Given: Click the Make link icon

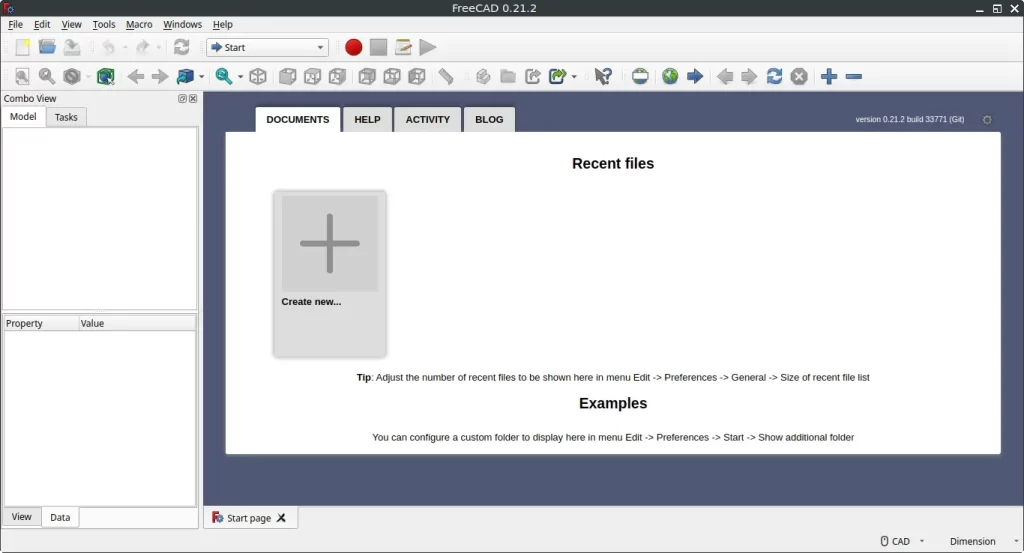Looking at the screenshot, I should (533, 76).
